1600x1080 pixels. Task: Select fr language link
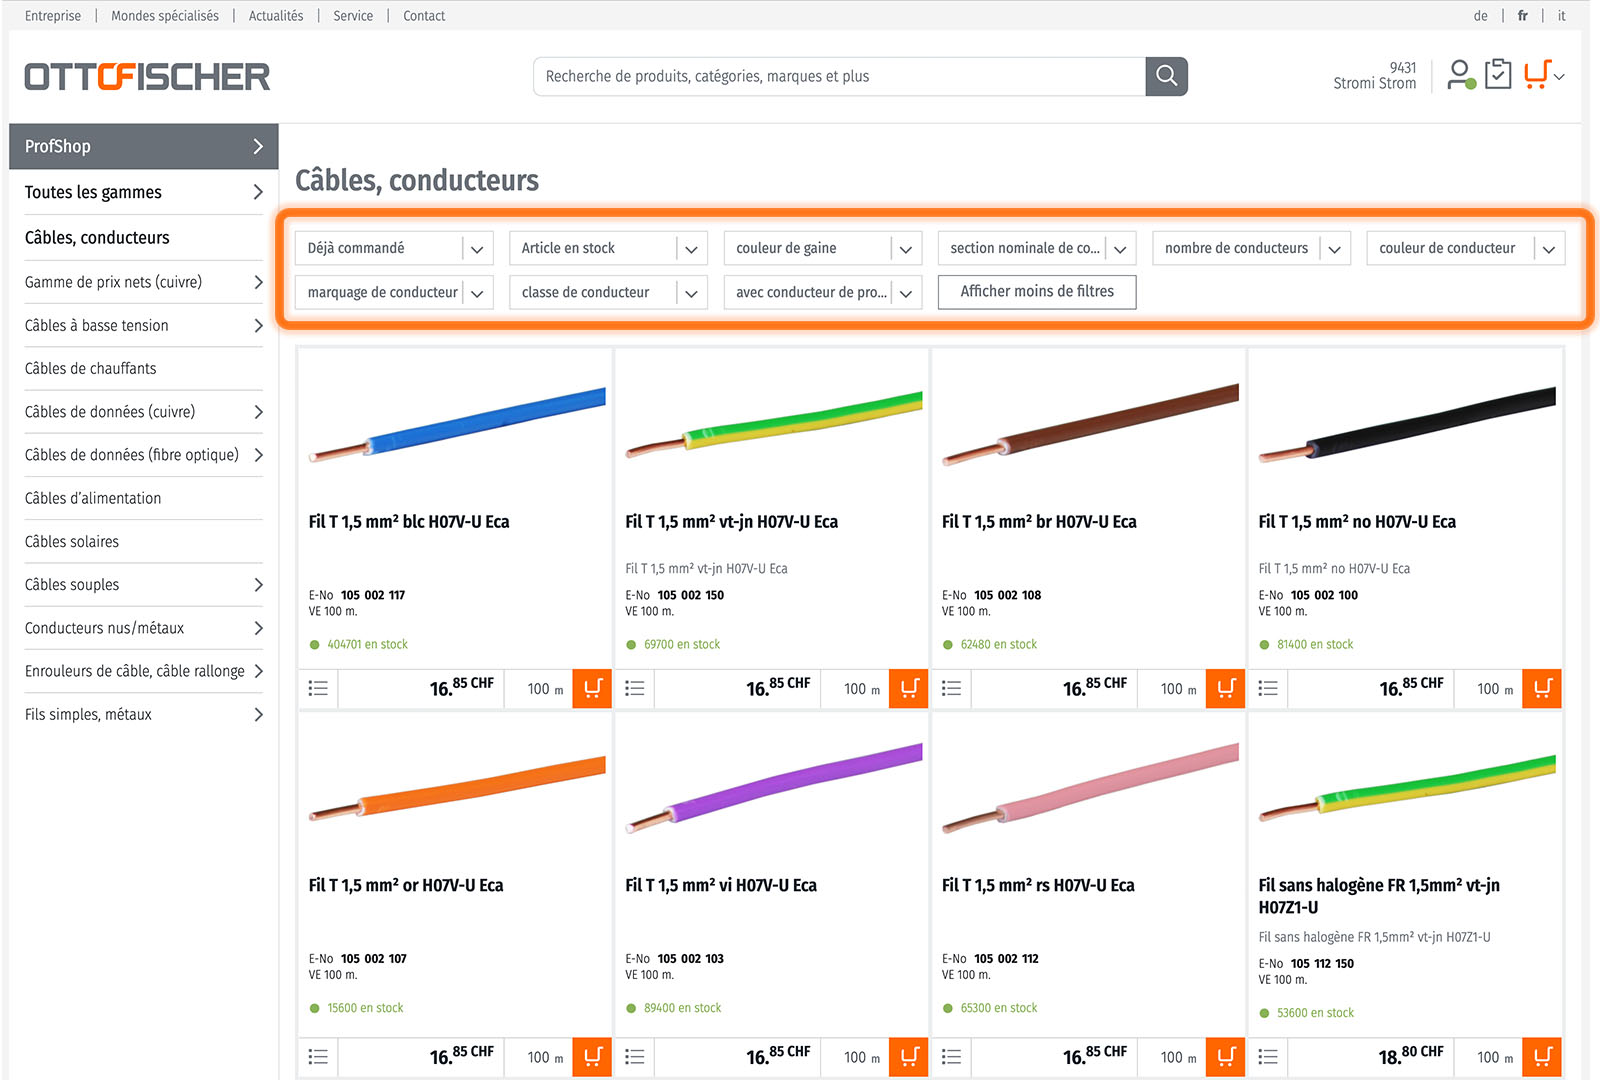(1522, 16)
